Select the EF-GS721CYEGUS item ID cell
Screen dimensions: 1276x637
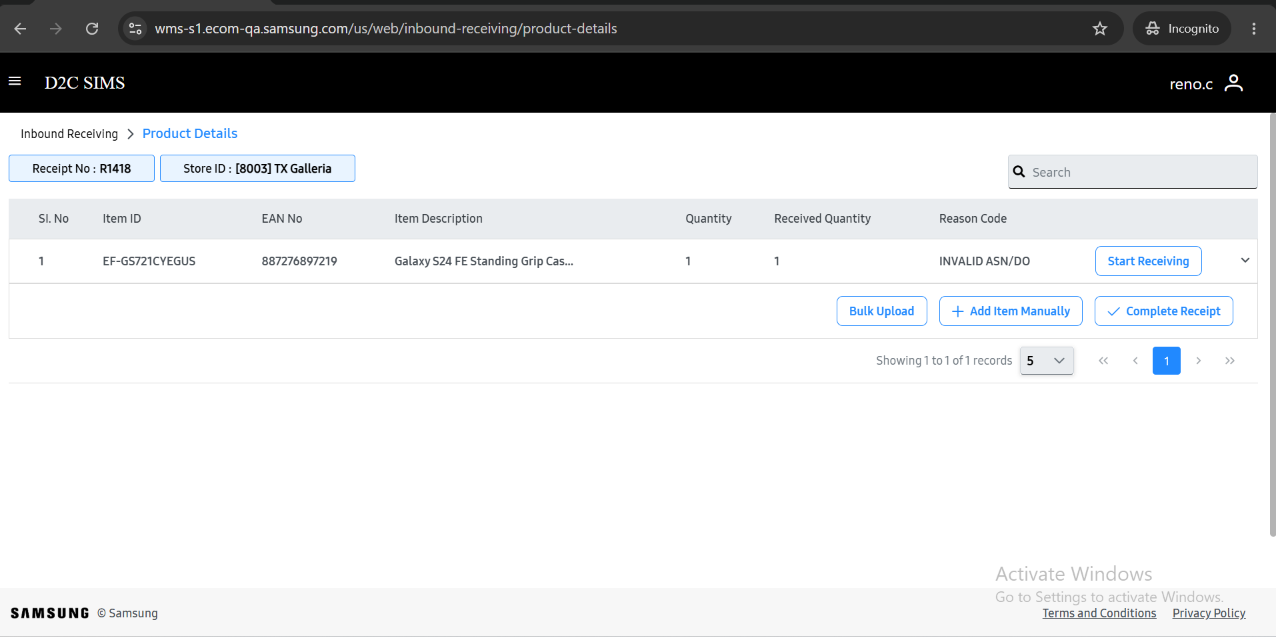149,261
